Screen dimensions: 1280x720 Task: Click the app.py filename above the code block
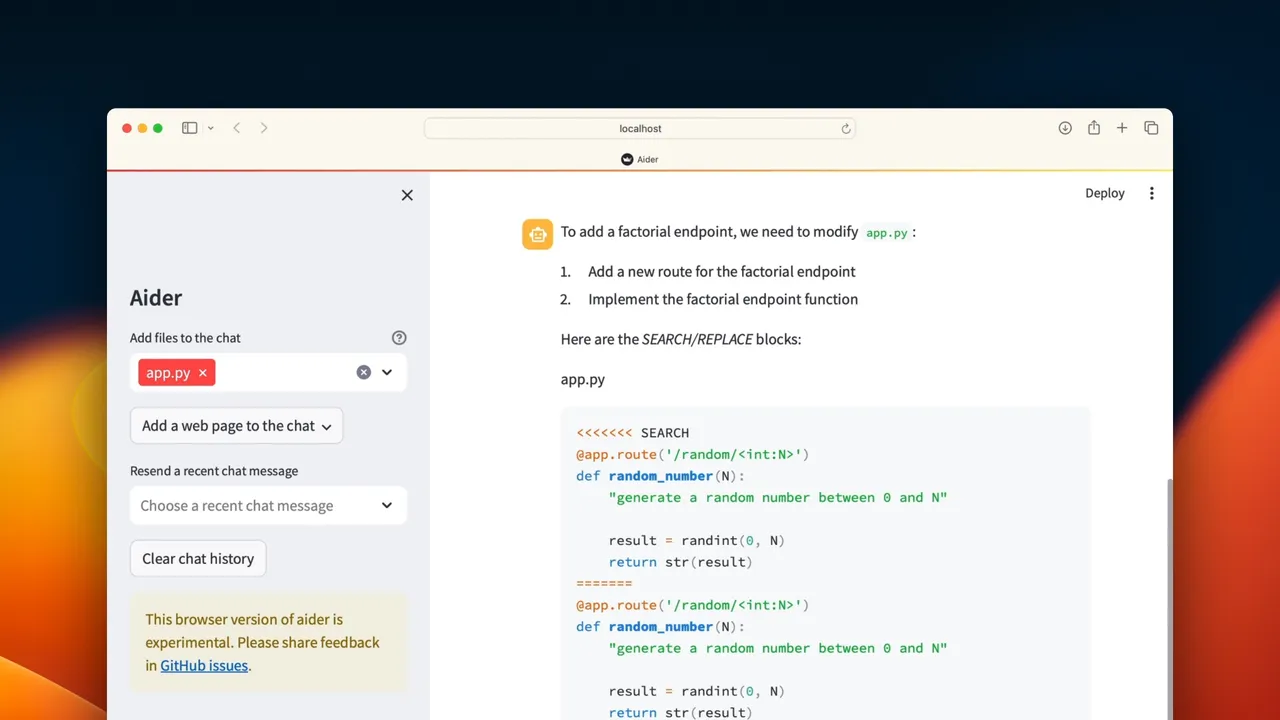(583, 380)
